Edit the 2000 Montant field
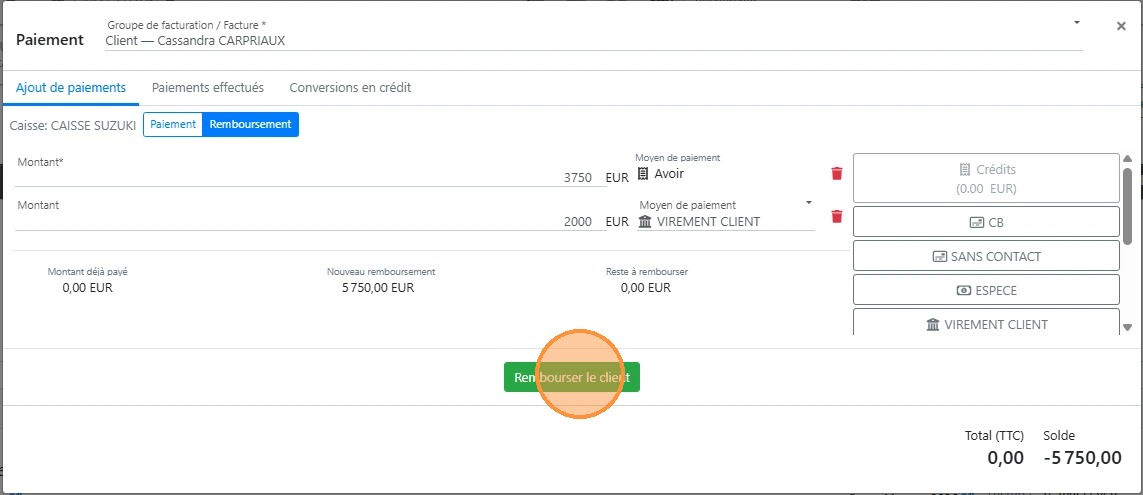 tap(310, 221)
